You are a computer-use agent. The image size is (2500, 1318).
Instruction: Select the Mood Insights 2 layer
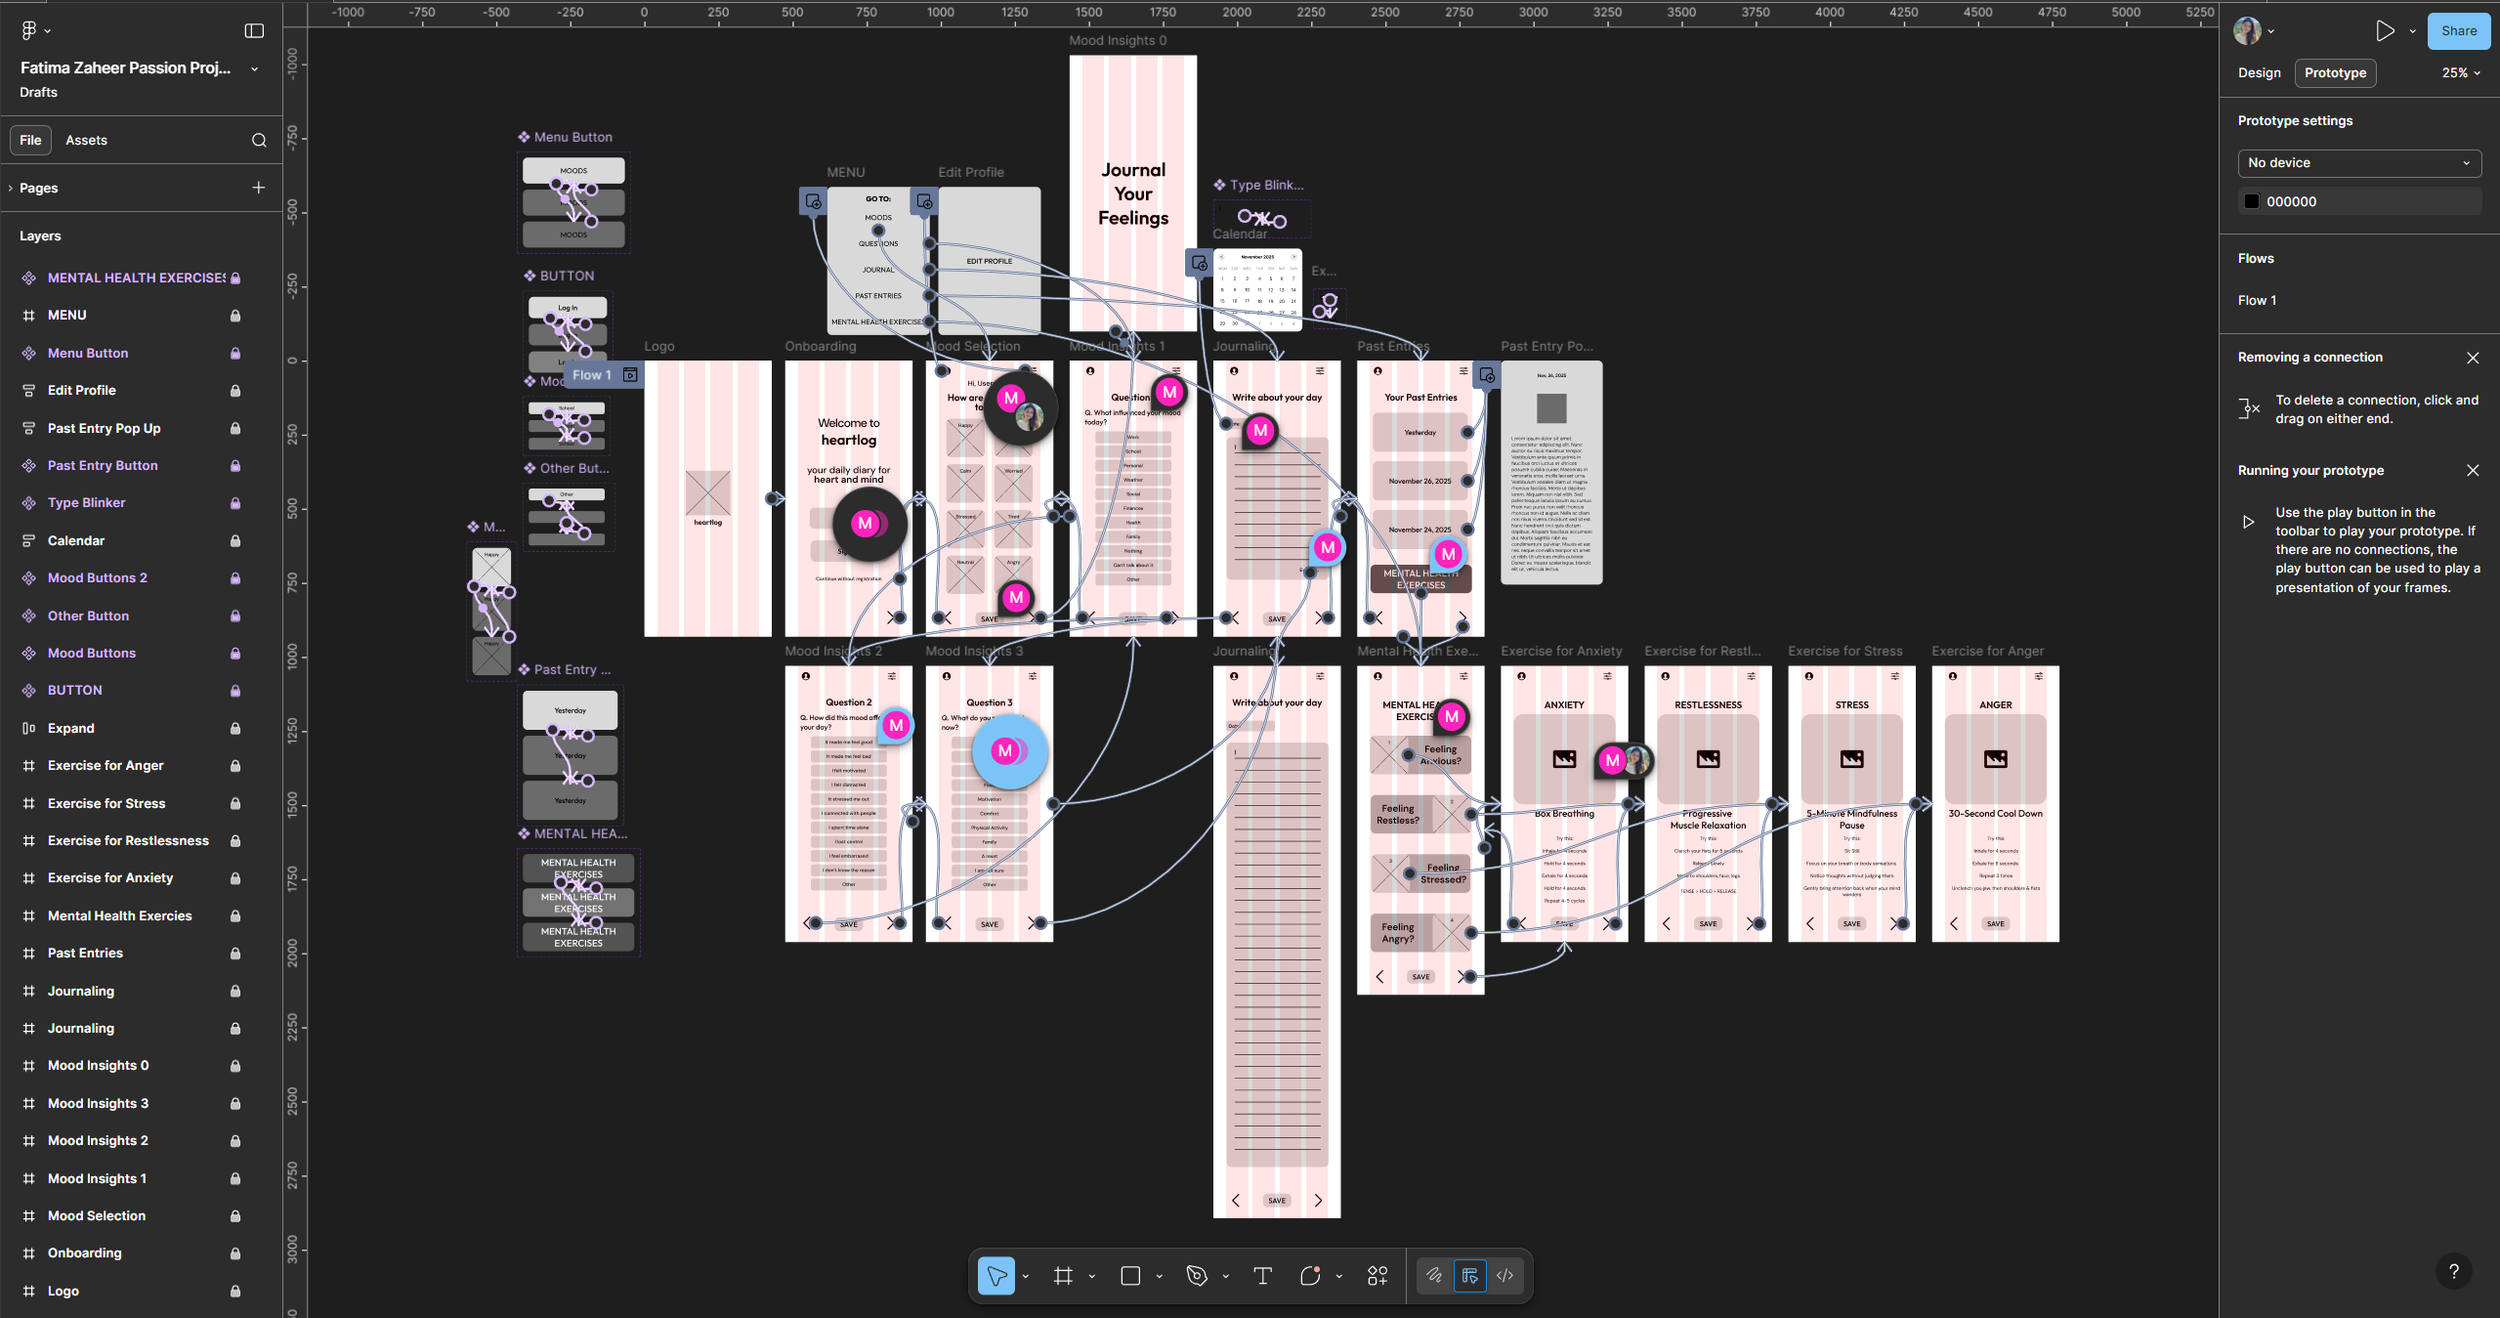[x=98, y=1140]
